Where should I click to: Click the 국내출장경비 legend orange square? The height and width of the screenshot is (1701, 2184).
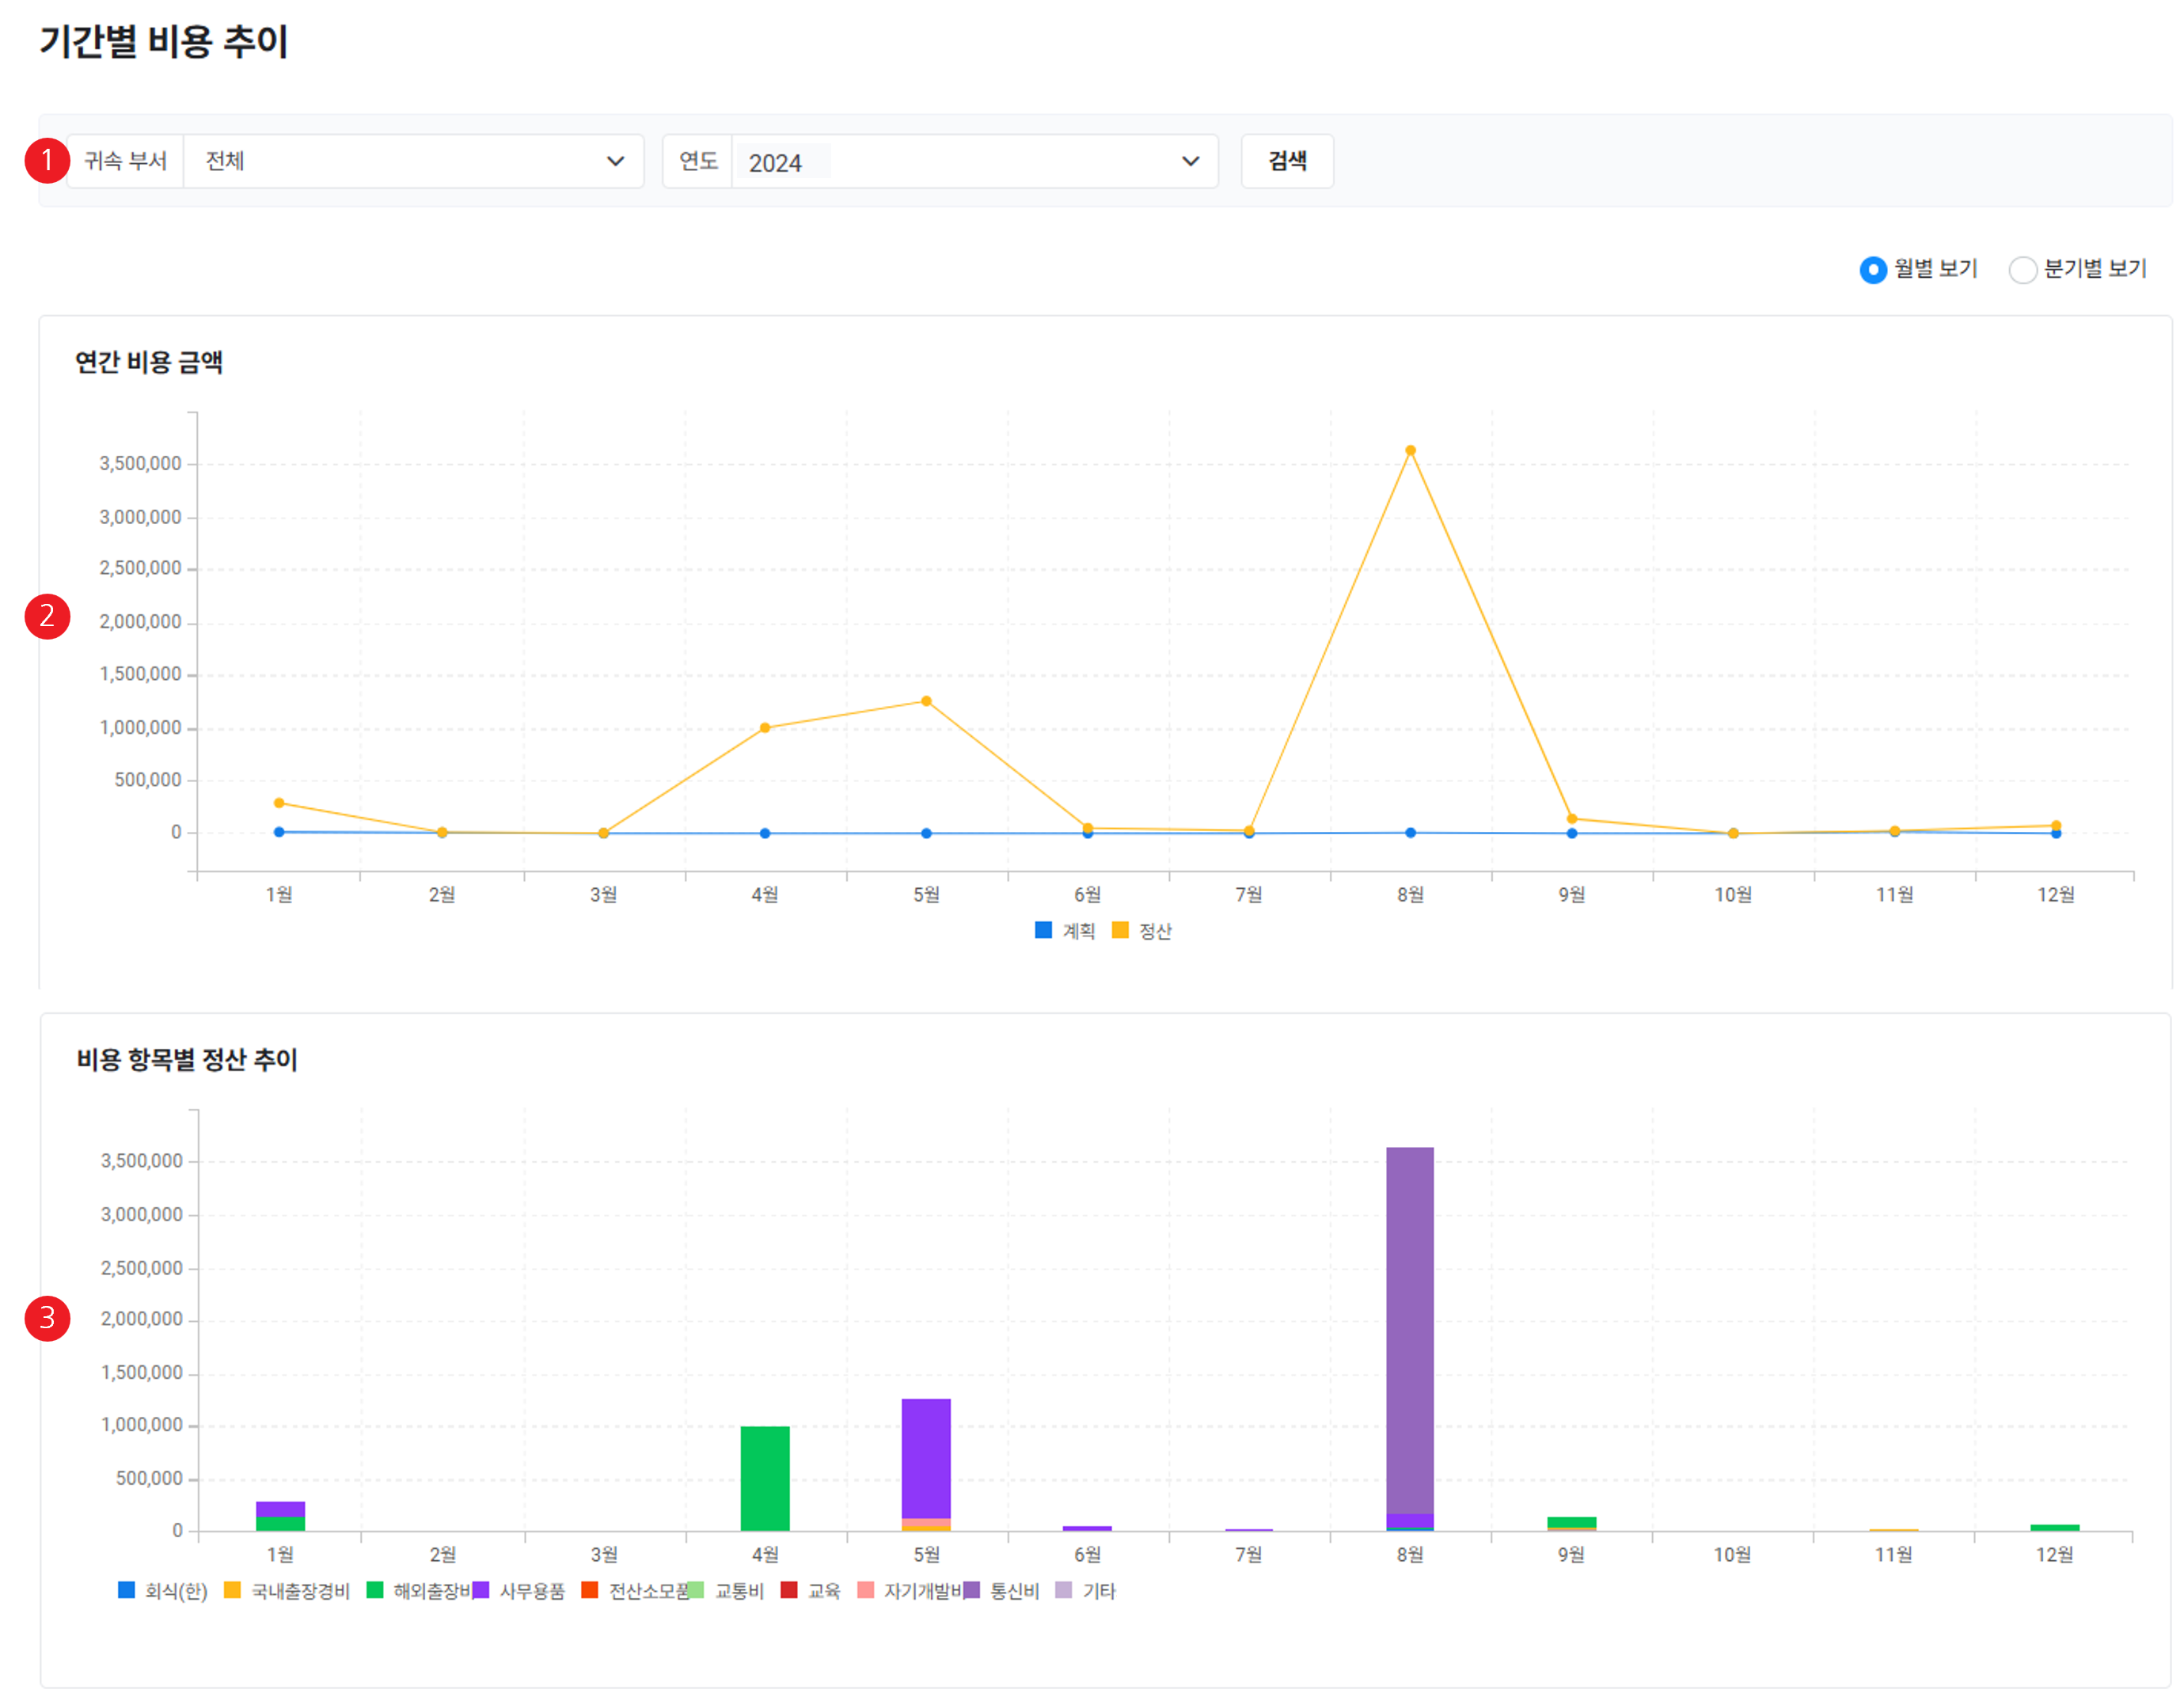pyautogui.click(x=232, y=1590)
